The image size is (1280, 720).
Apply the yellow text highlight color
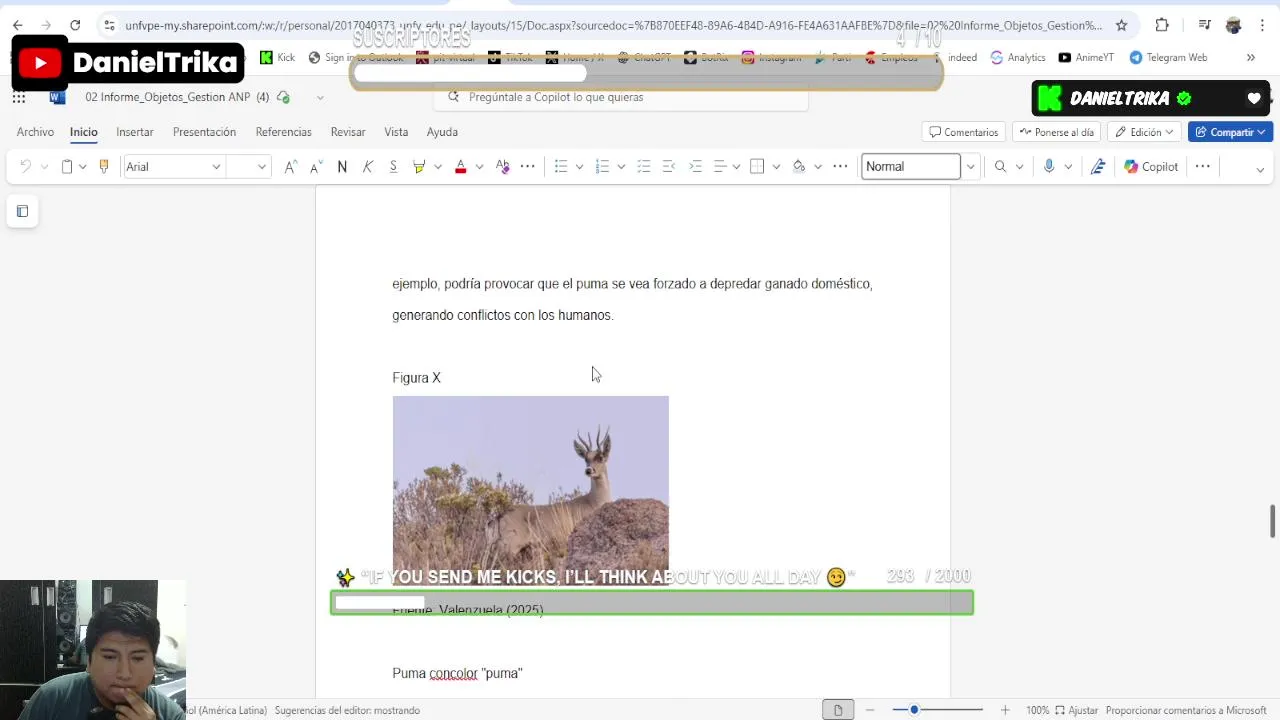[419, 167]
